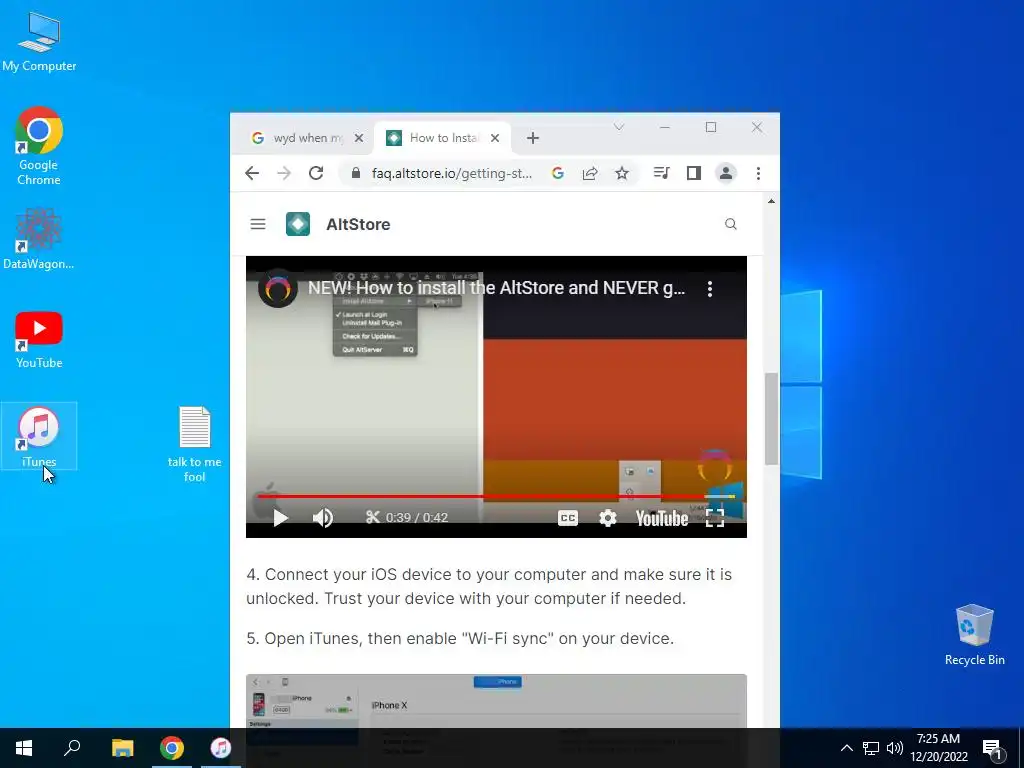Select the 'talk to me fool' text file
This screenshot has width=1024, height=768.
[195, 444]
